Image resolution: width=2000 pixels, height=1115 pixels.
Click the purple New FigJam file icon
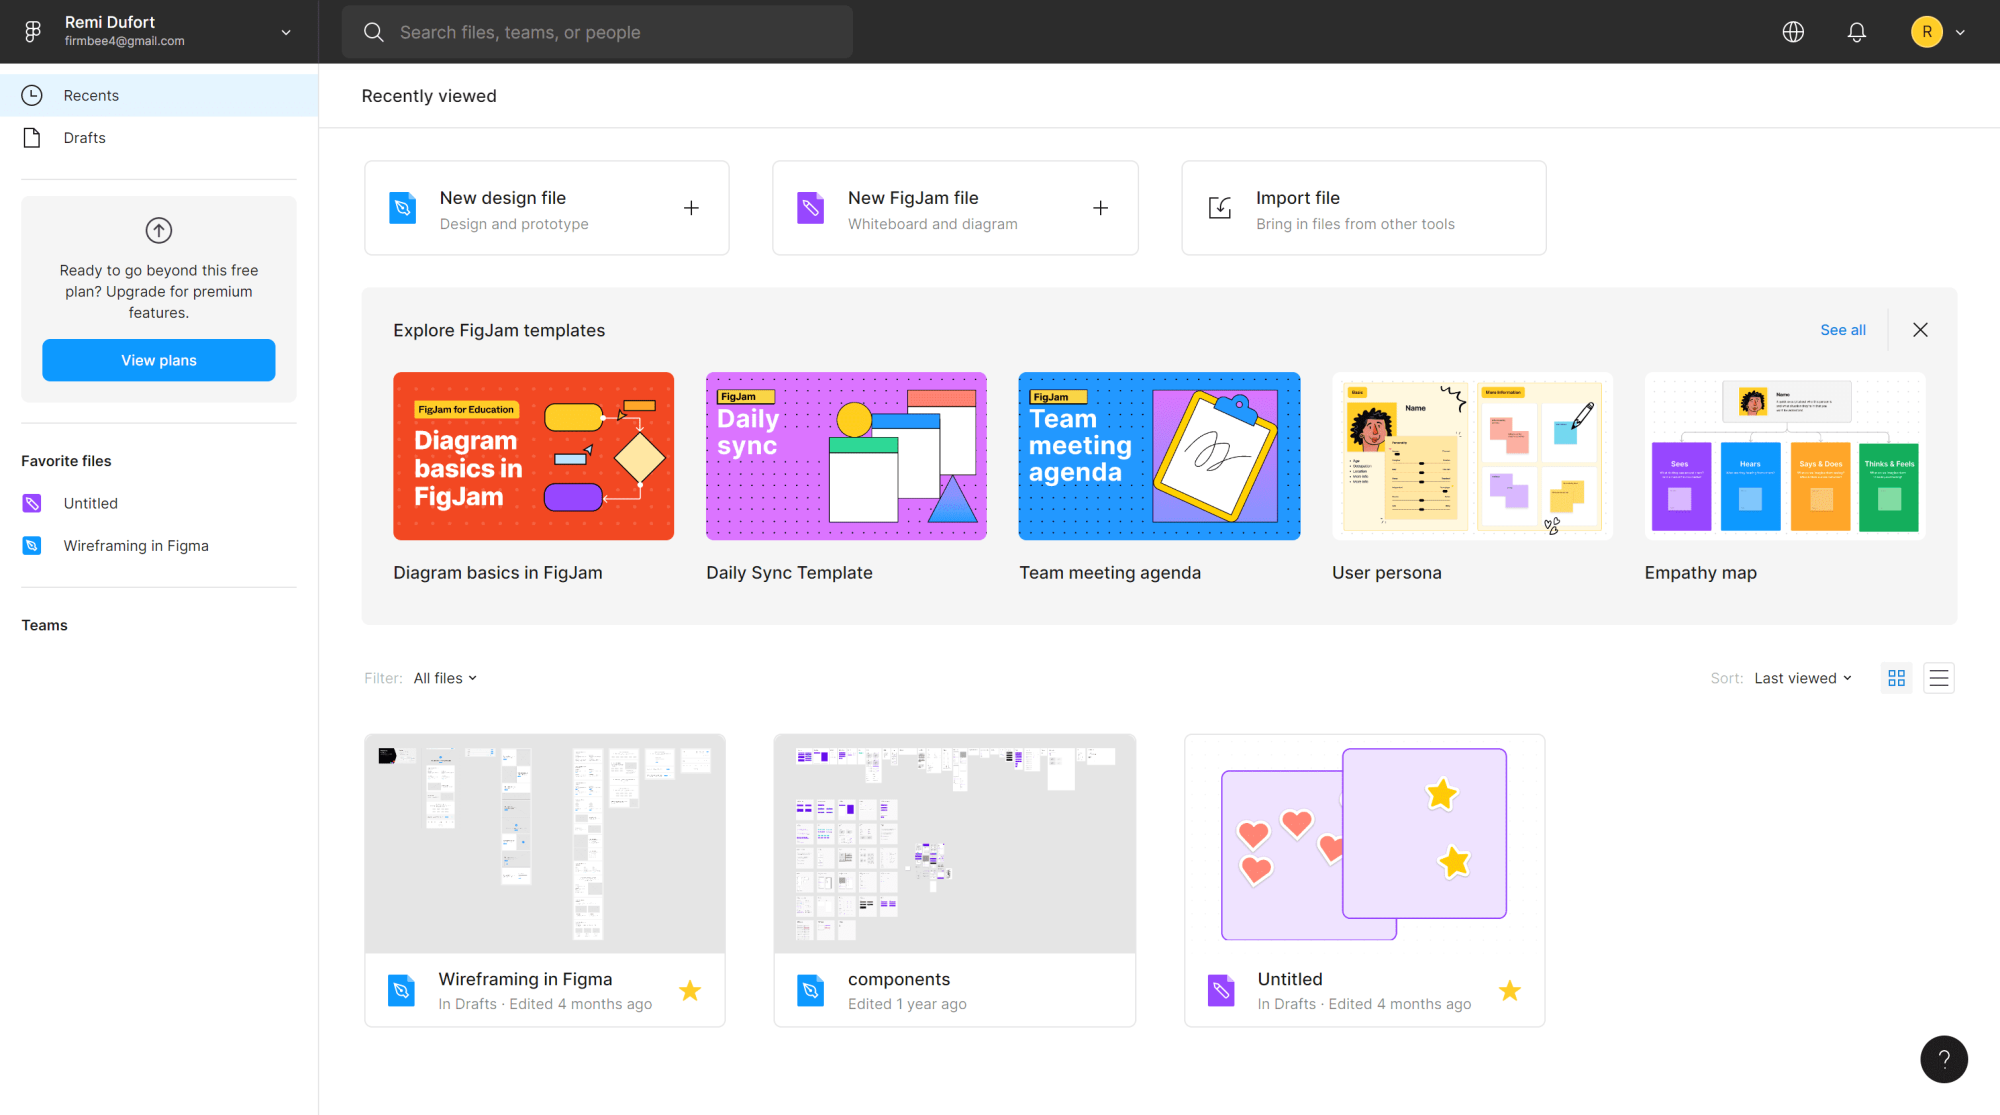click(x=811, y=208)
